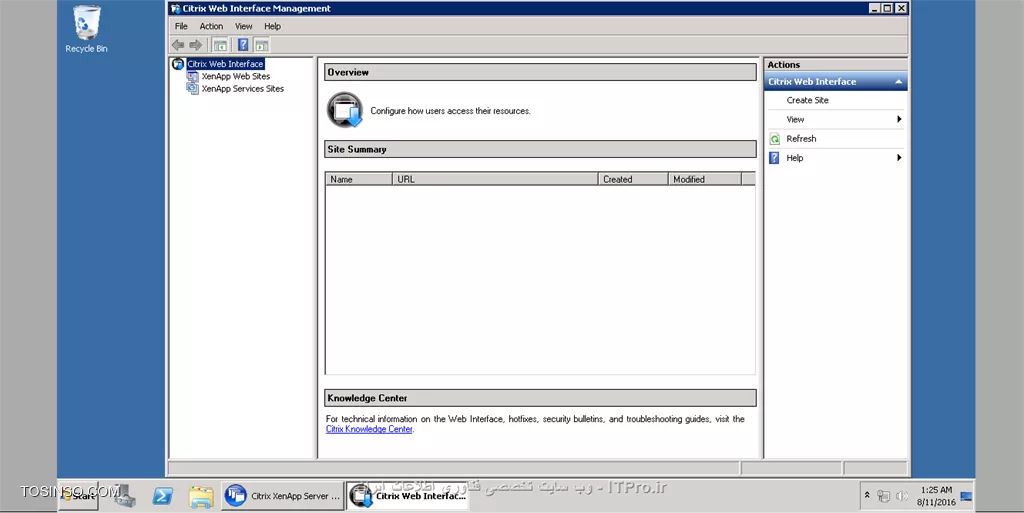Open the Citrix Knowledge Center link
The image size is (1024, 513).
pyautogui.click(x=369, y=429)
